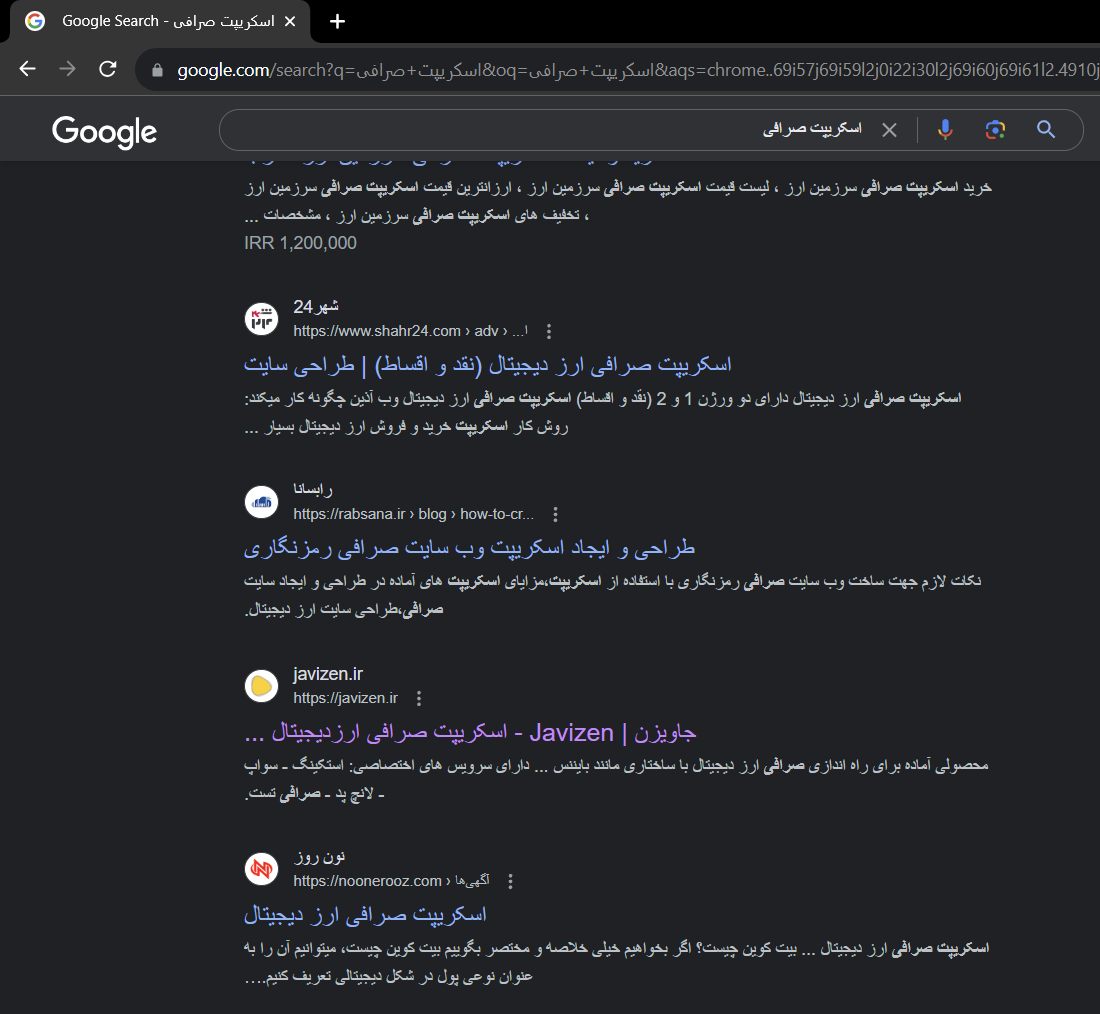Click the https://www.shahr24.com URL breadcrumb
Viewport: 1100px width, 1014px height.
click(x=410, y=331)
